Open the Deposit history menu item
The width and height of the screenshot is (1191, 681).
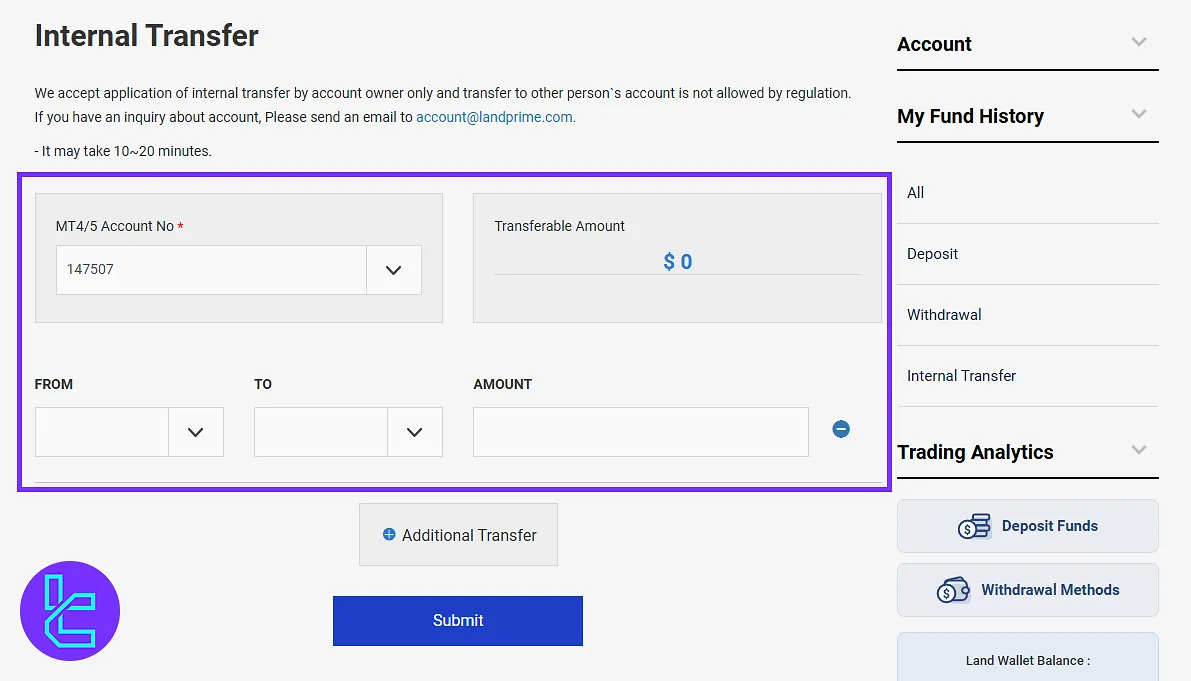[x=933, y=254]
